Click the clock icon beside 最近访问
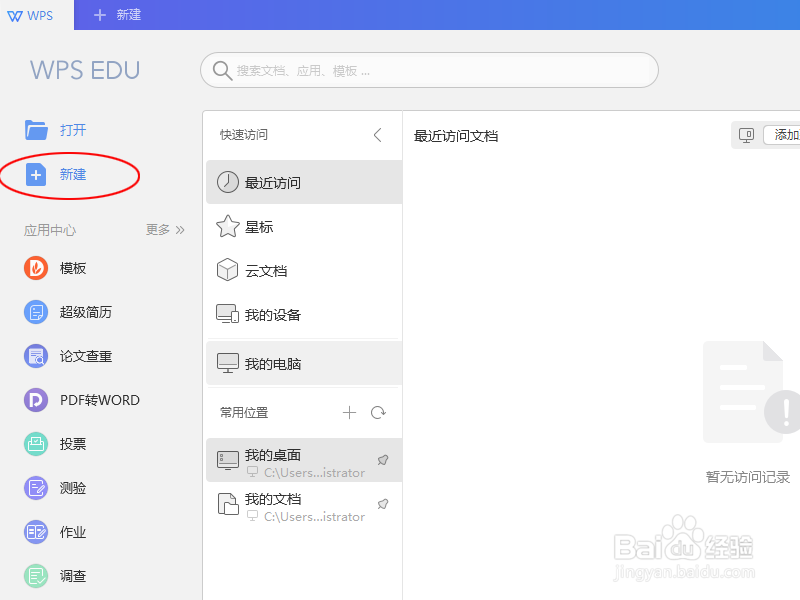800x600 pixels. 228,182
